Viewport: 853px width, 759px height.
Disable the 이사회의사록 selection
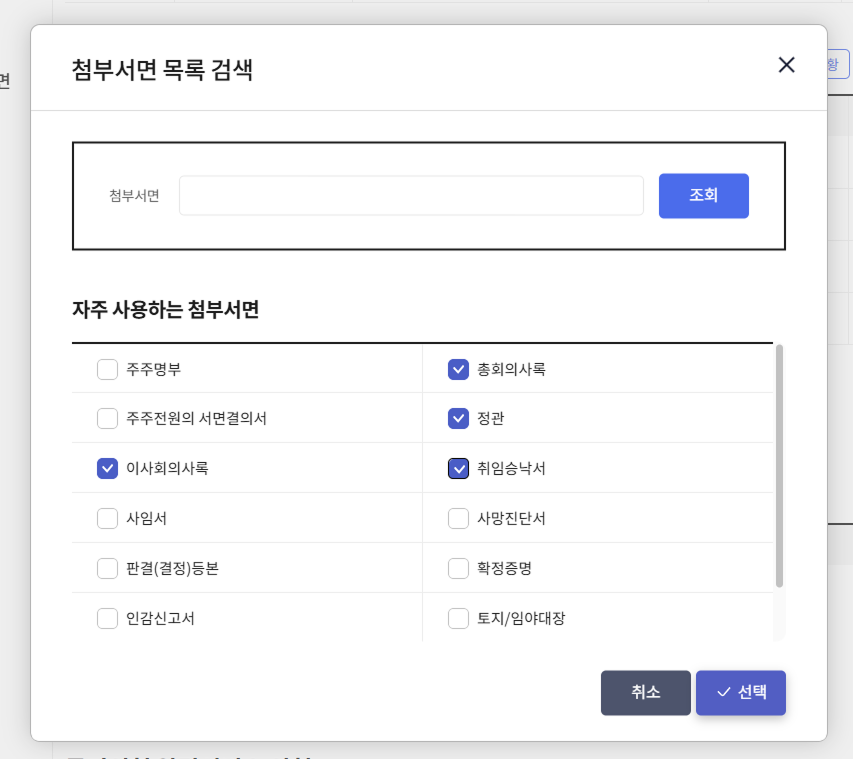107,468
